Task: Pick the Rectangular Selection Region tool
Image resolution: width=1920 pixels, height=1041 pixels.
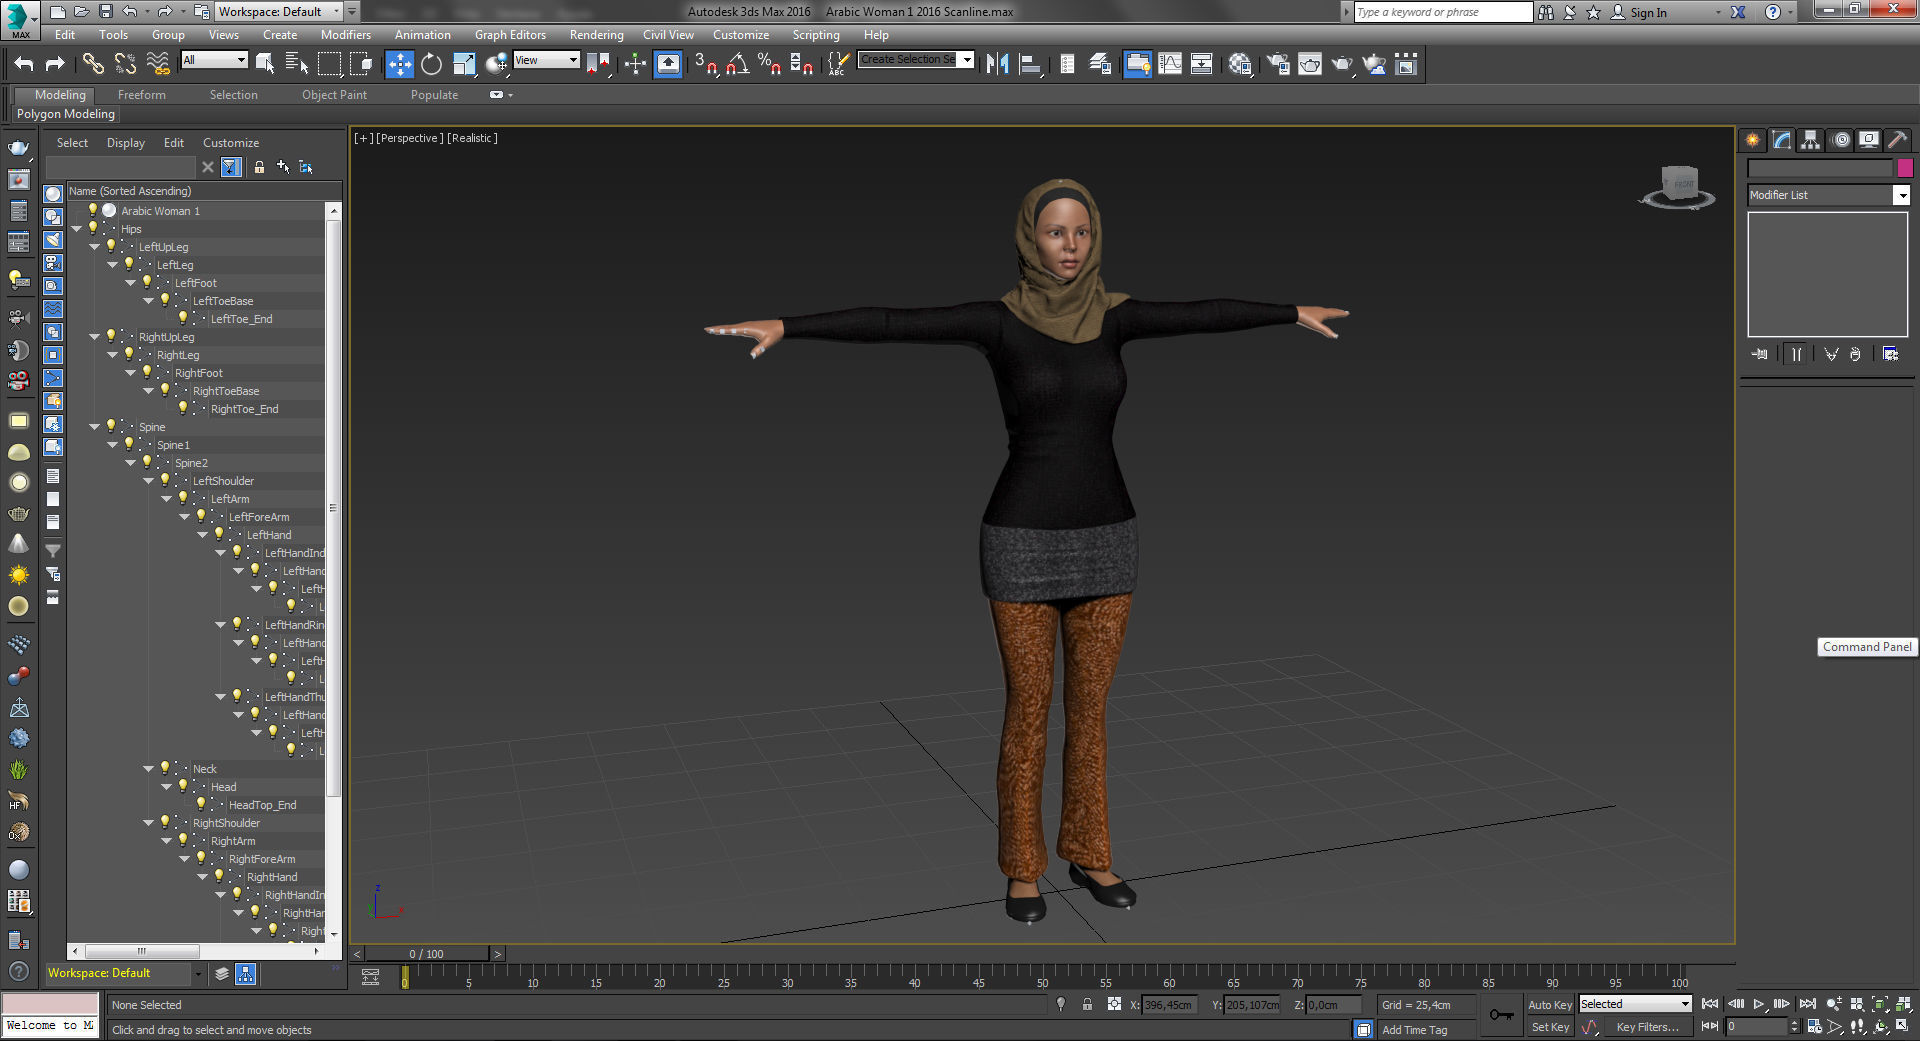Action: point(329,64)
